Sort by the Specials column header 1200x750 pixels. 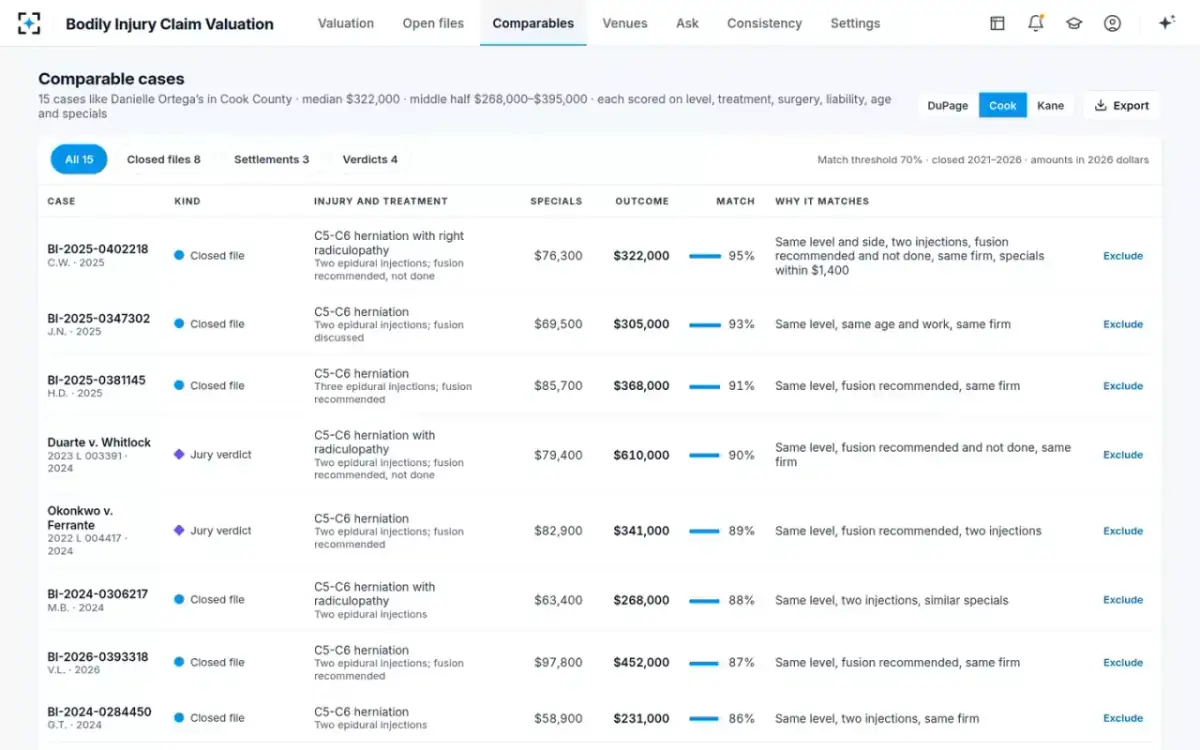(x=556, y=201)
